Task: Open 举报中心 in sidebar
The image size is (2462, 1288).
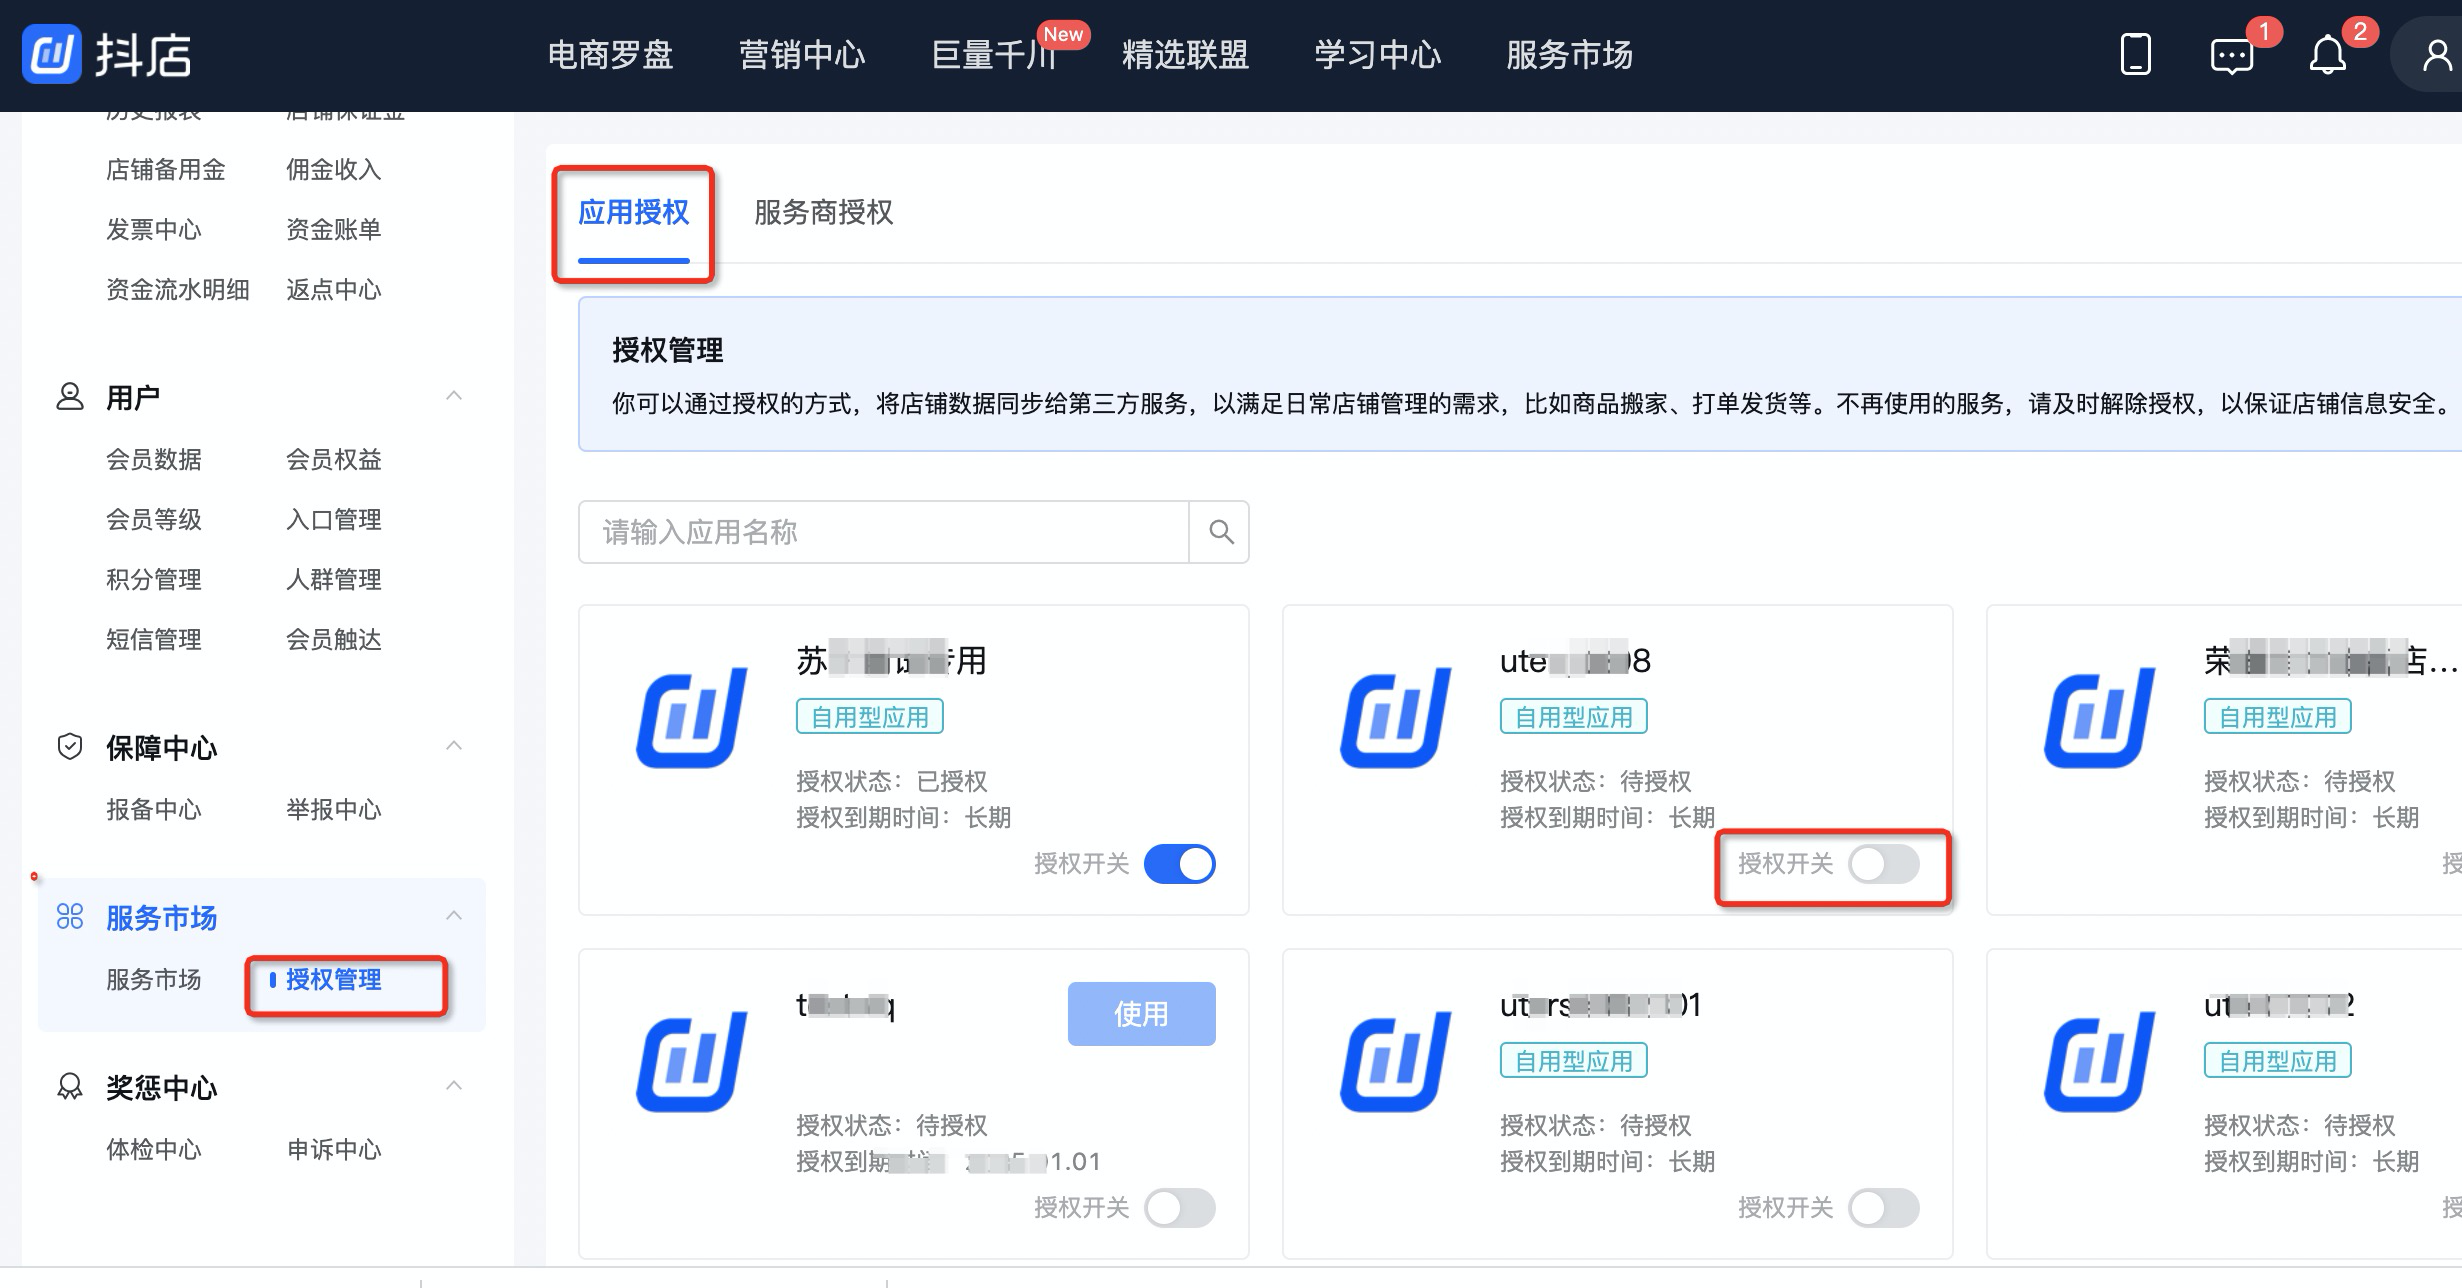Action: [x=334, y=810]
